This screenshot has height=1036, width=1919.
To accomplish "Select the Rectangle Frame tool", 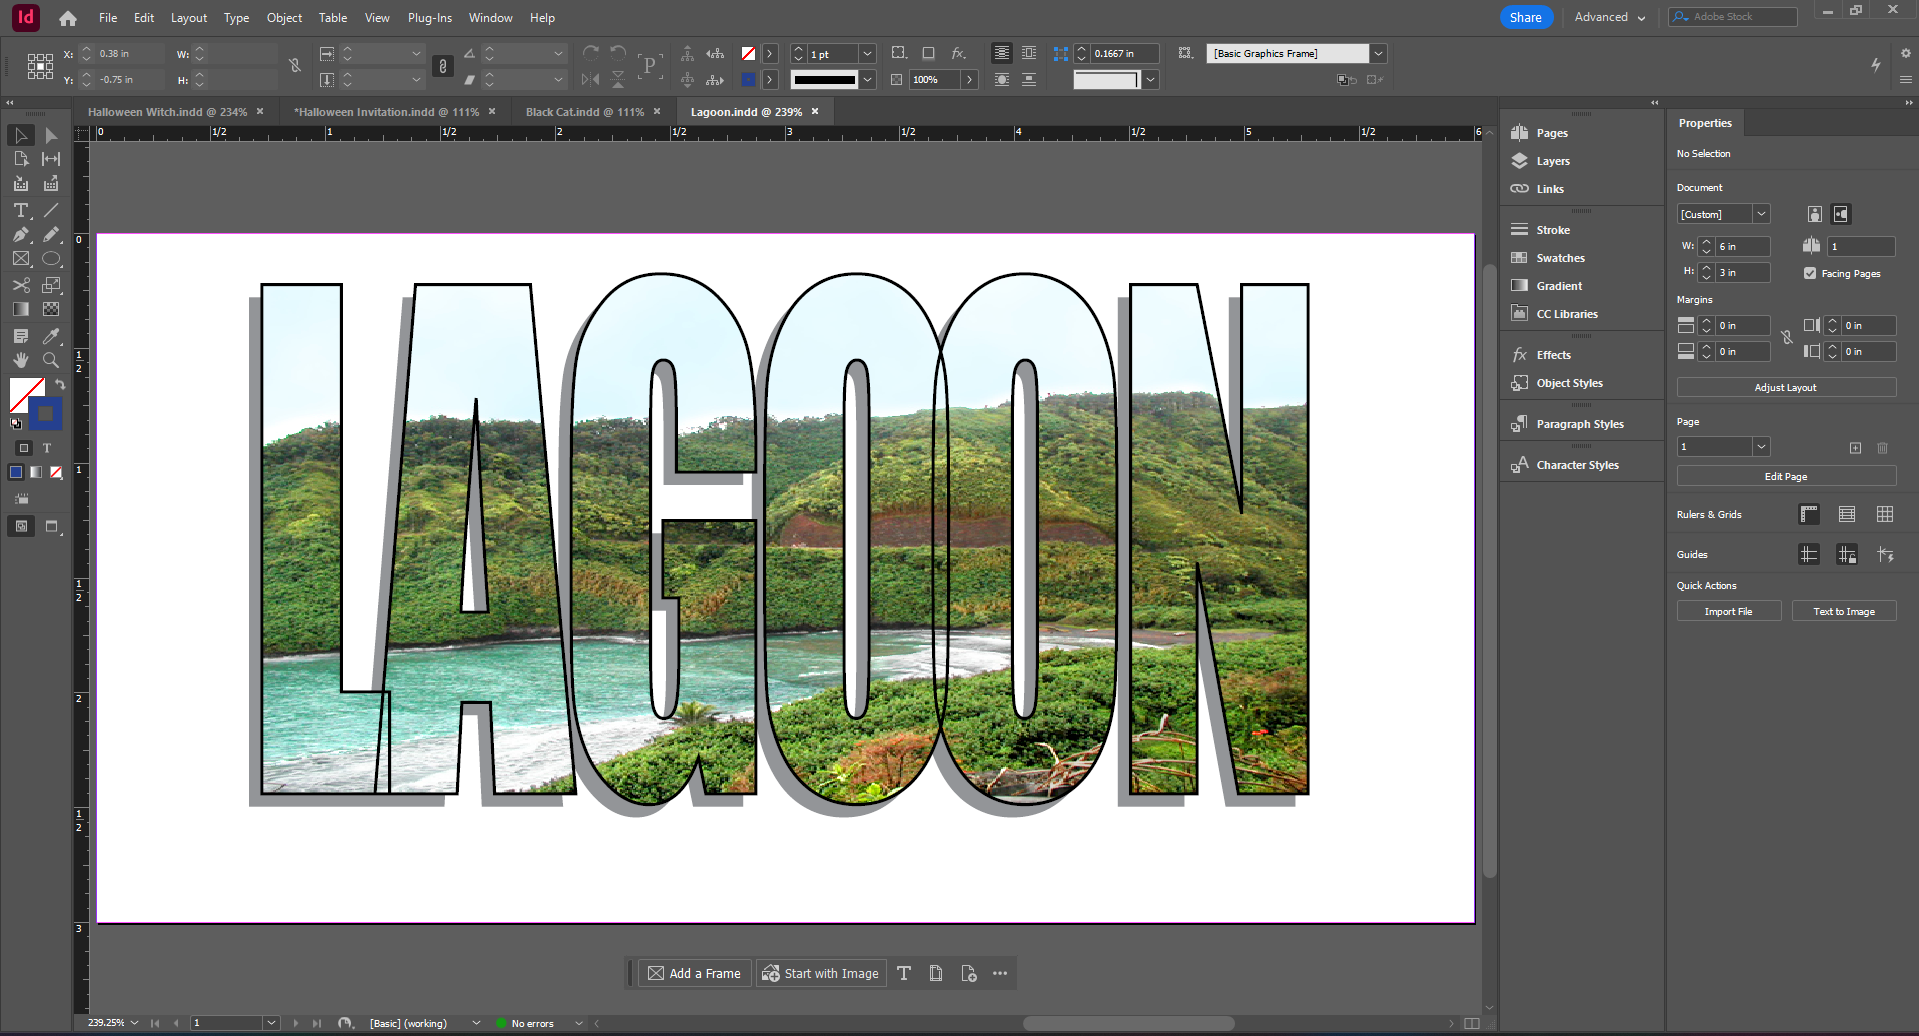I will point(21,259).
